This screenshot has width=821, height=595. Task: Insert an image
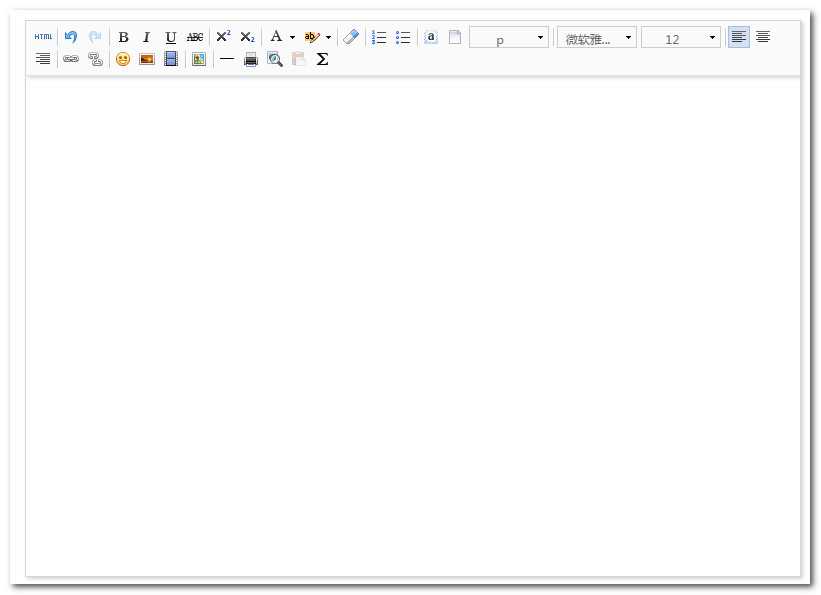(x=147, y=59)
